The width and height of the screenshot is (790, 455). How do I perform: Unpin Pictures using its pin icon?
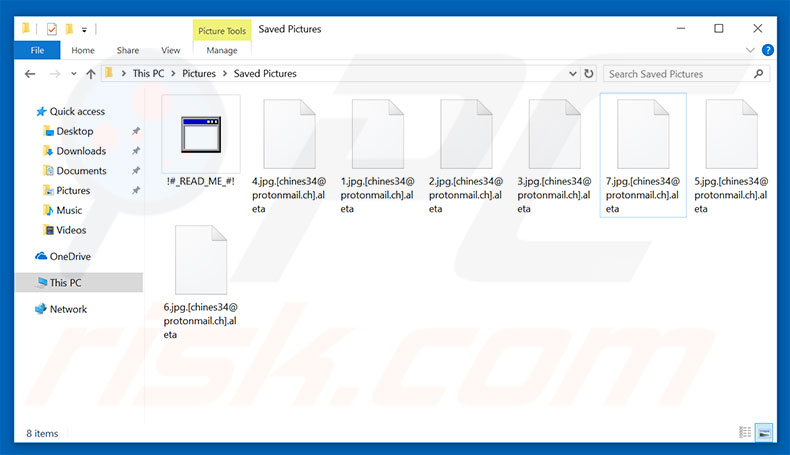click(136, 190)
